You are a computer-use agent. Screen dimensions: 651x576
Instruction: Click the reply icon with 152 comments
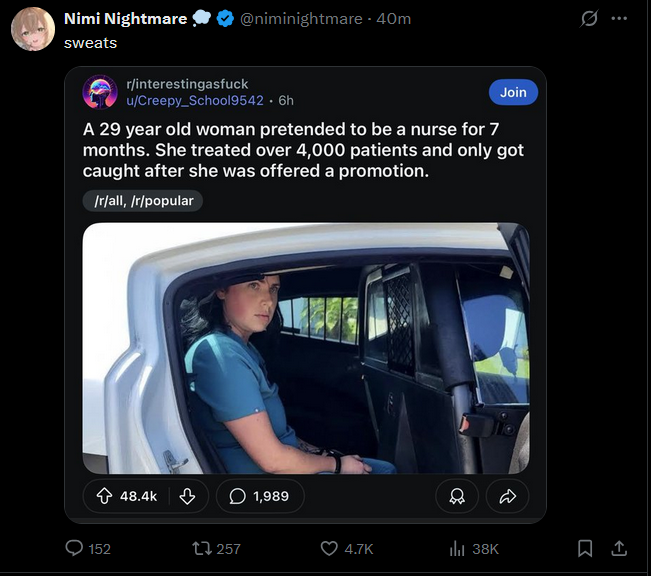74,548
